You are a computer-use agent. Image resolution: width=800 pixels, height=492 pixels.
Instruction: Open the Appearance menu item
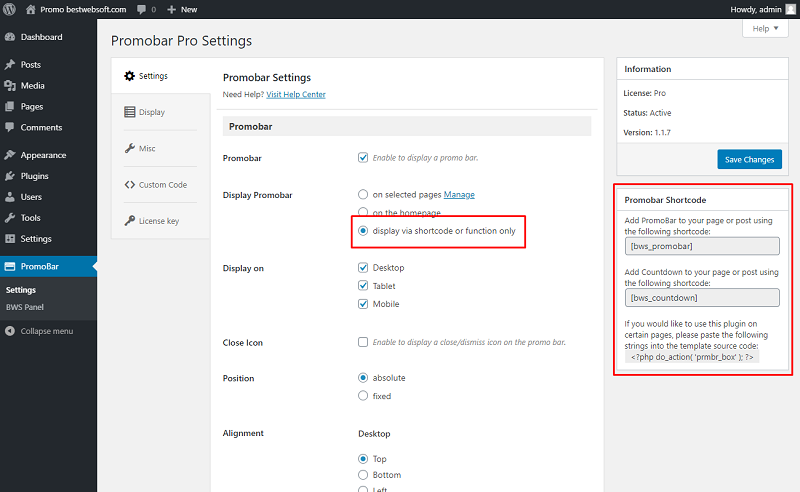43,155
